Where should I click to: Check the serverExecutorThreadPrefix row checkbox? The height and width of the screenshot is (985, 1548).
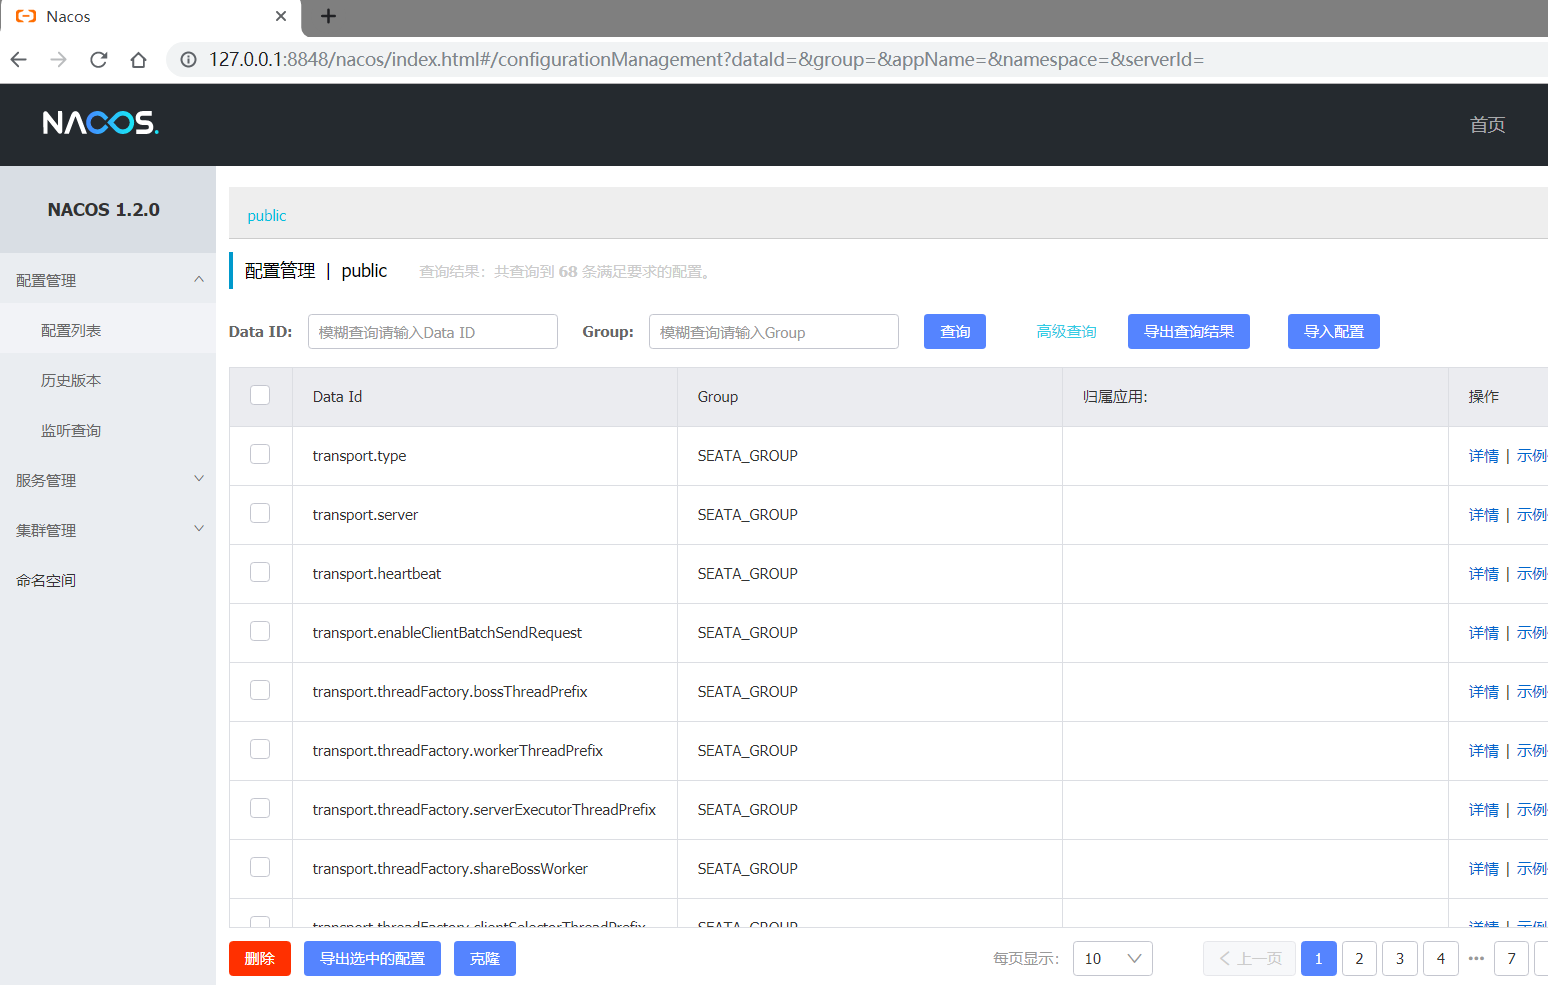(x=260, y=808)
